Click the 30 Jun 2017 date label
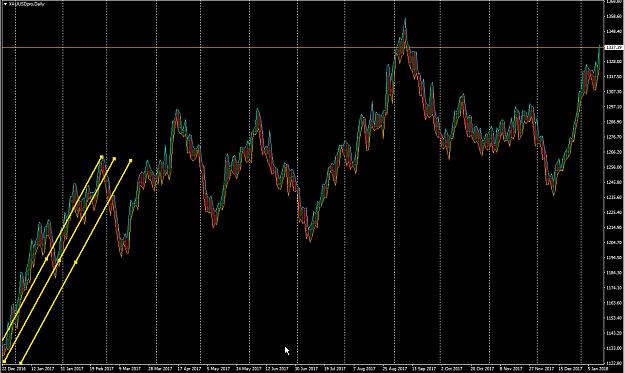The image size is (625, 373). (306, 369)
